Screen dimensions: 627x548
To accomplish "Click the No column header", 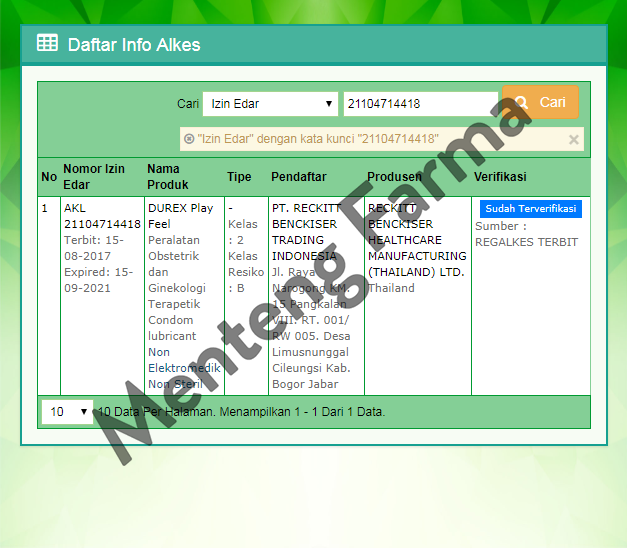I will (49, 177).
